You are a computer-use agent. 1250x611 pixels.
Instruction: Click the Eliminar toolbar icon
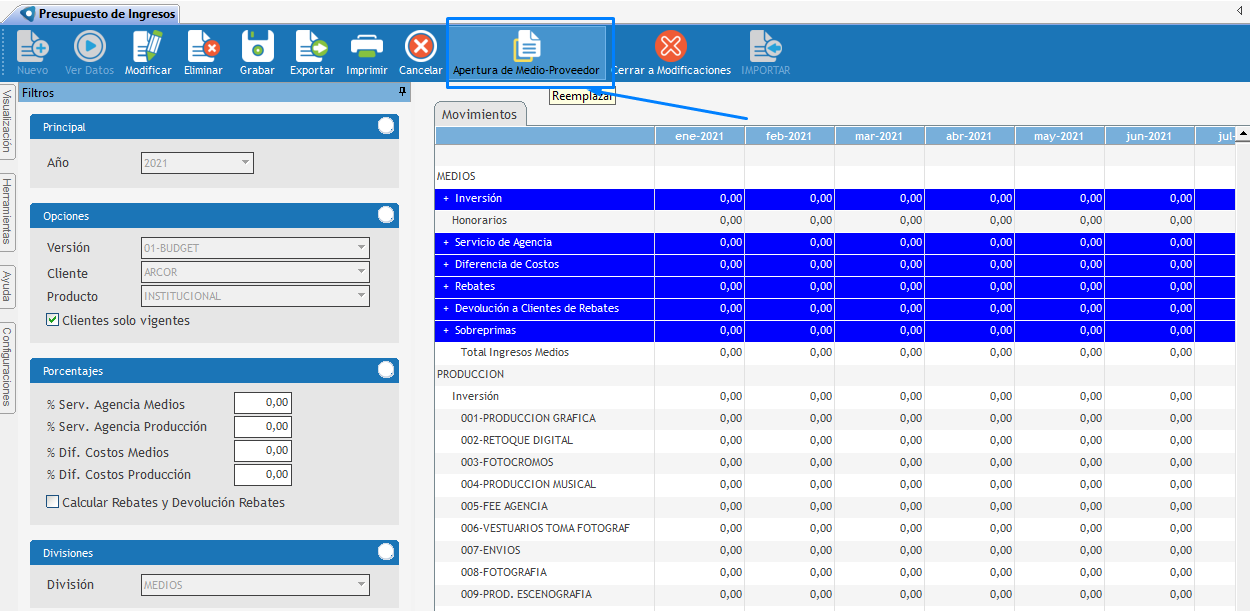click(x=203, y=47)
